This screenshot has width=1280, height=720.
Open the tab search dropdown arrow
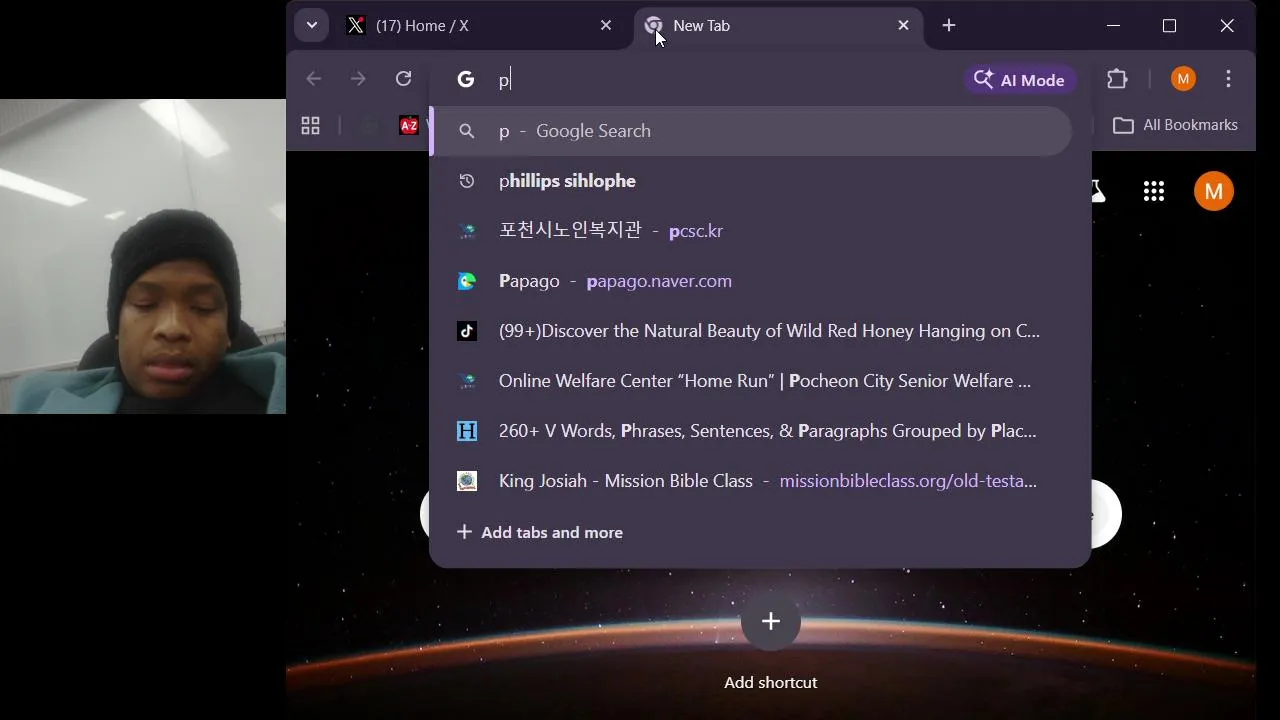click(312, 26)
